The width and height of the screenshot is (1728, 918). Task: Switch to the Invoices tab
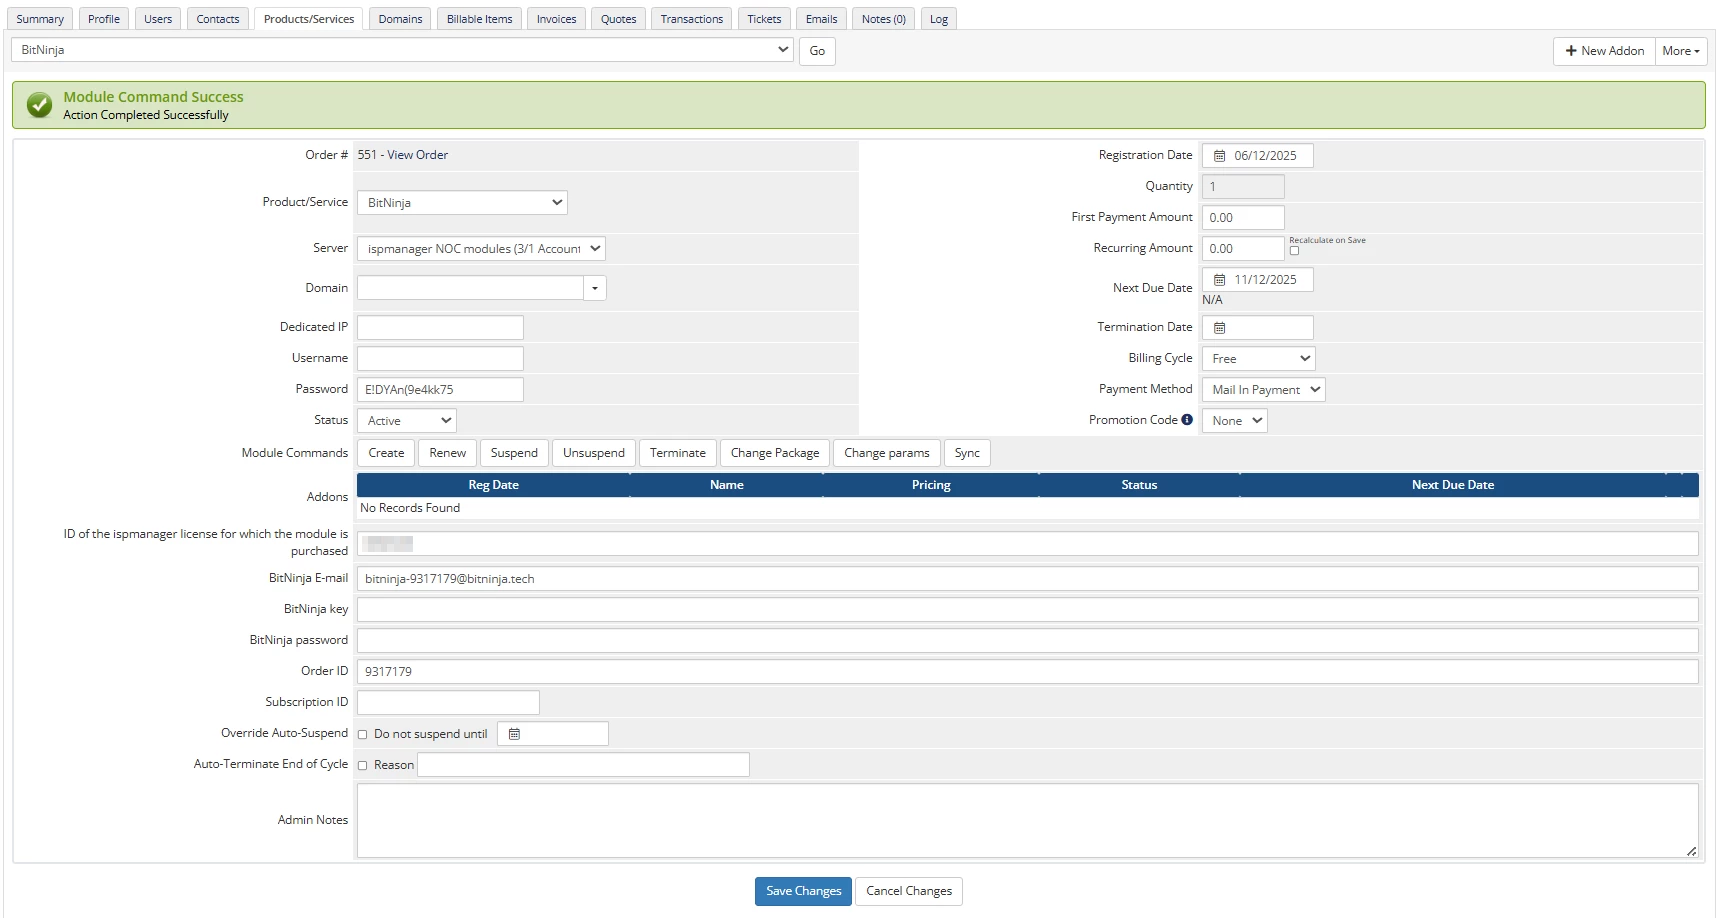[556, 19]
